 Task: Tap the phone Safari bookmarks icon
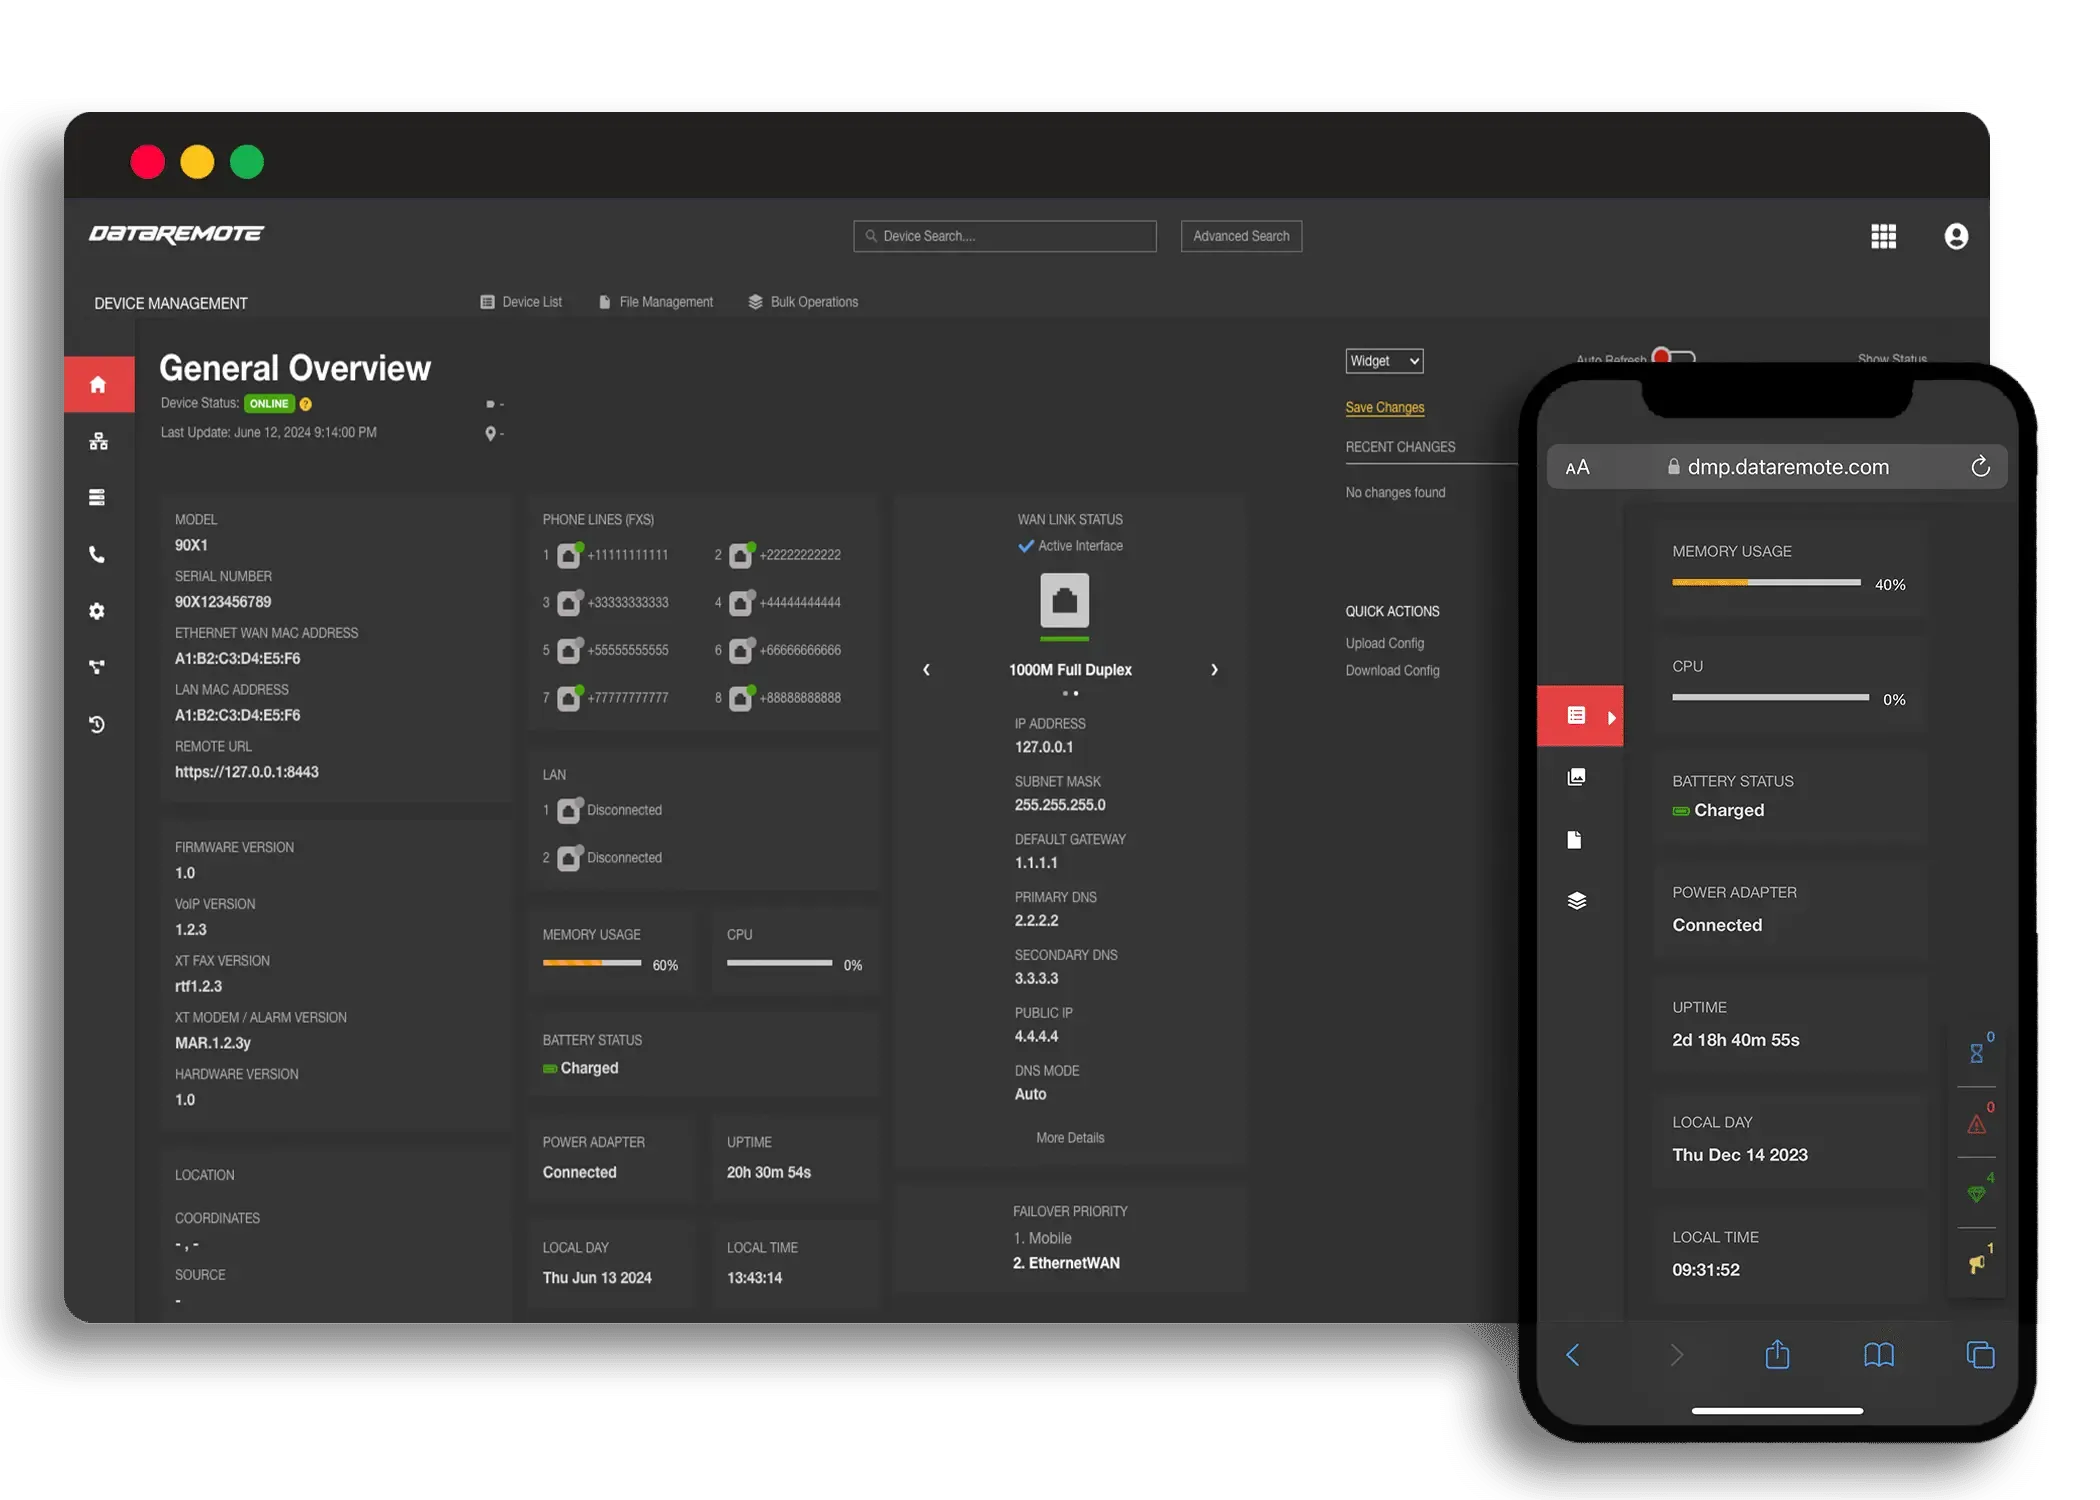tap(1879, 1355)
